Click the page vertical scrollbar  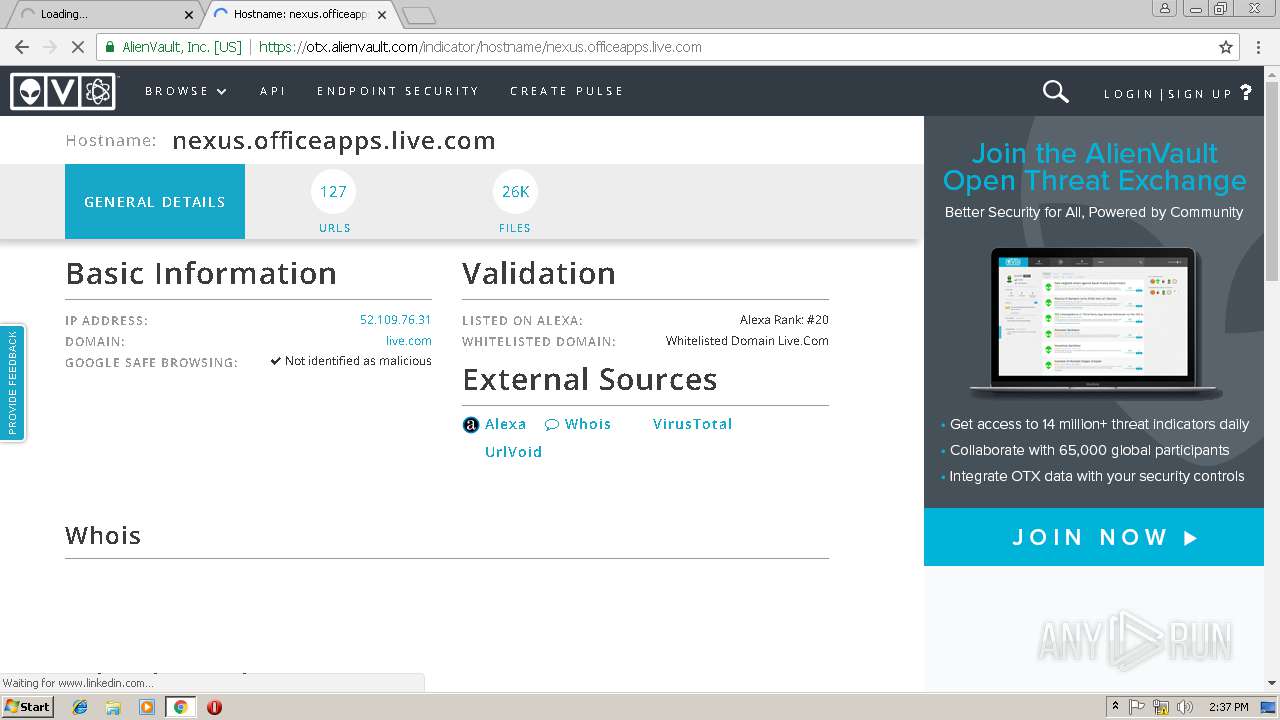[1272, 380]
